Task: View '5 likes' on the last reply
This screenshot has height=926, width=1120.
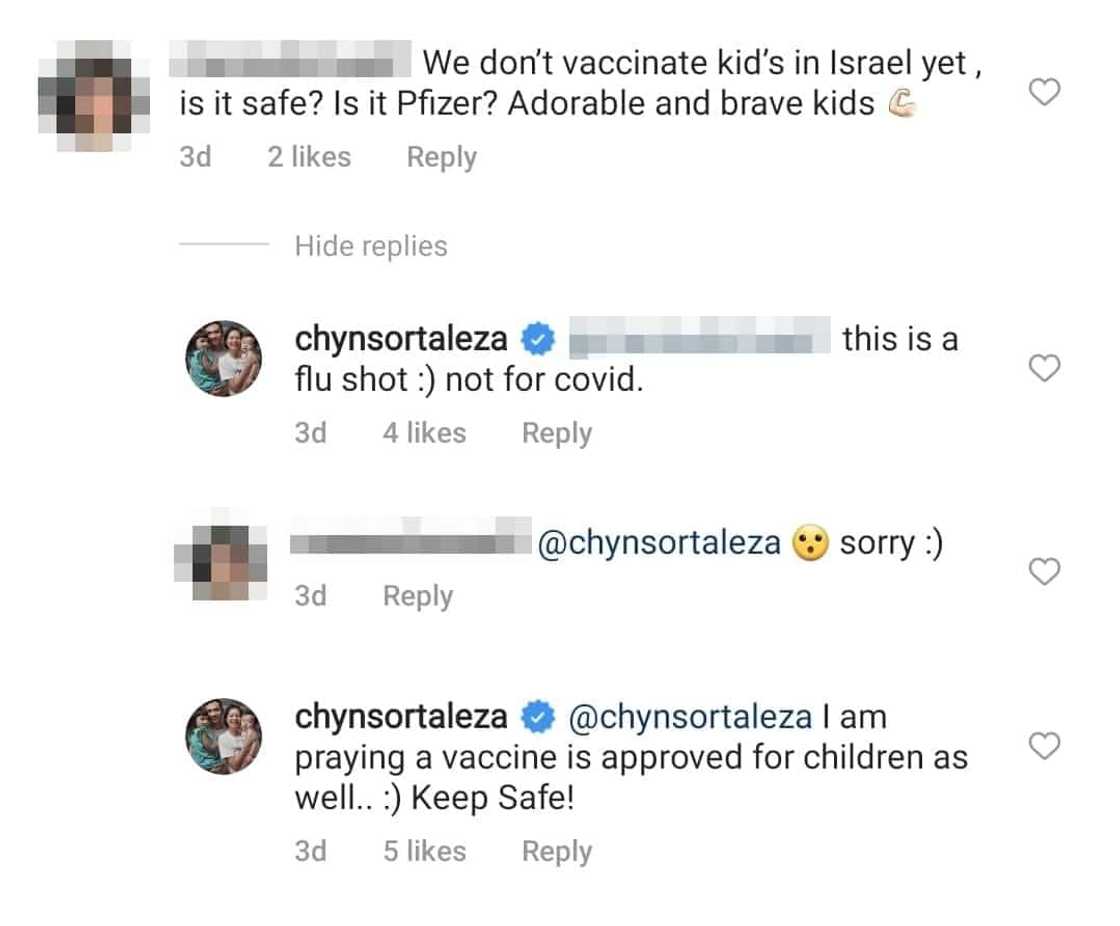Action: point(424,851)
